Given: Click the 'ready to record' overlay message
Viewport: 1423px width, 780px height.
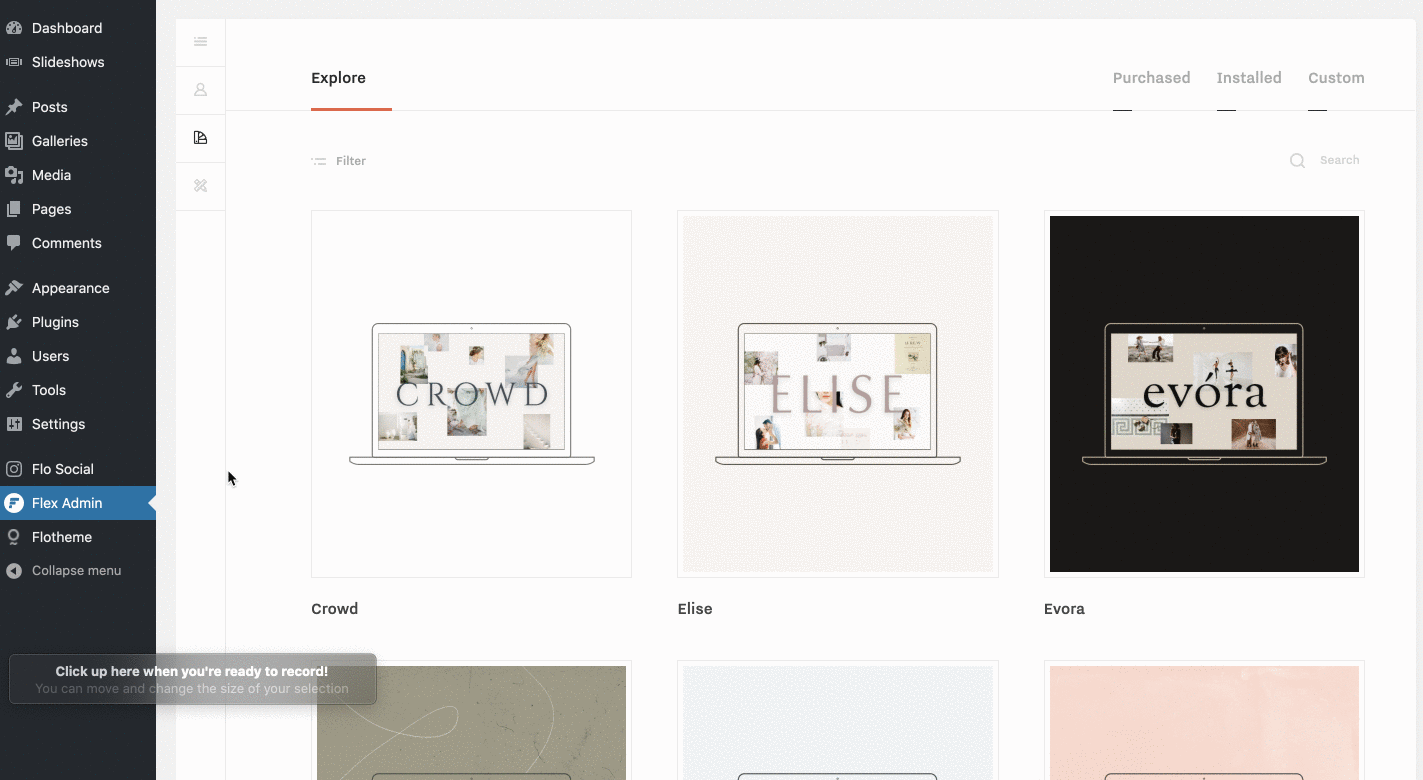Looking at the screenshot, I should click(192, 679).
